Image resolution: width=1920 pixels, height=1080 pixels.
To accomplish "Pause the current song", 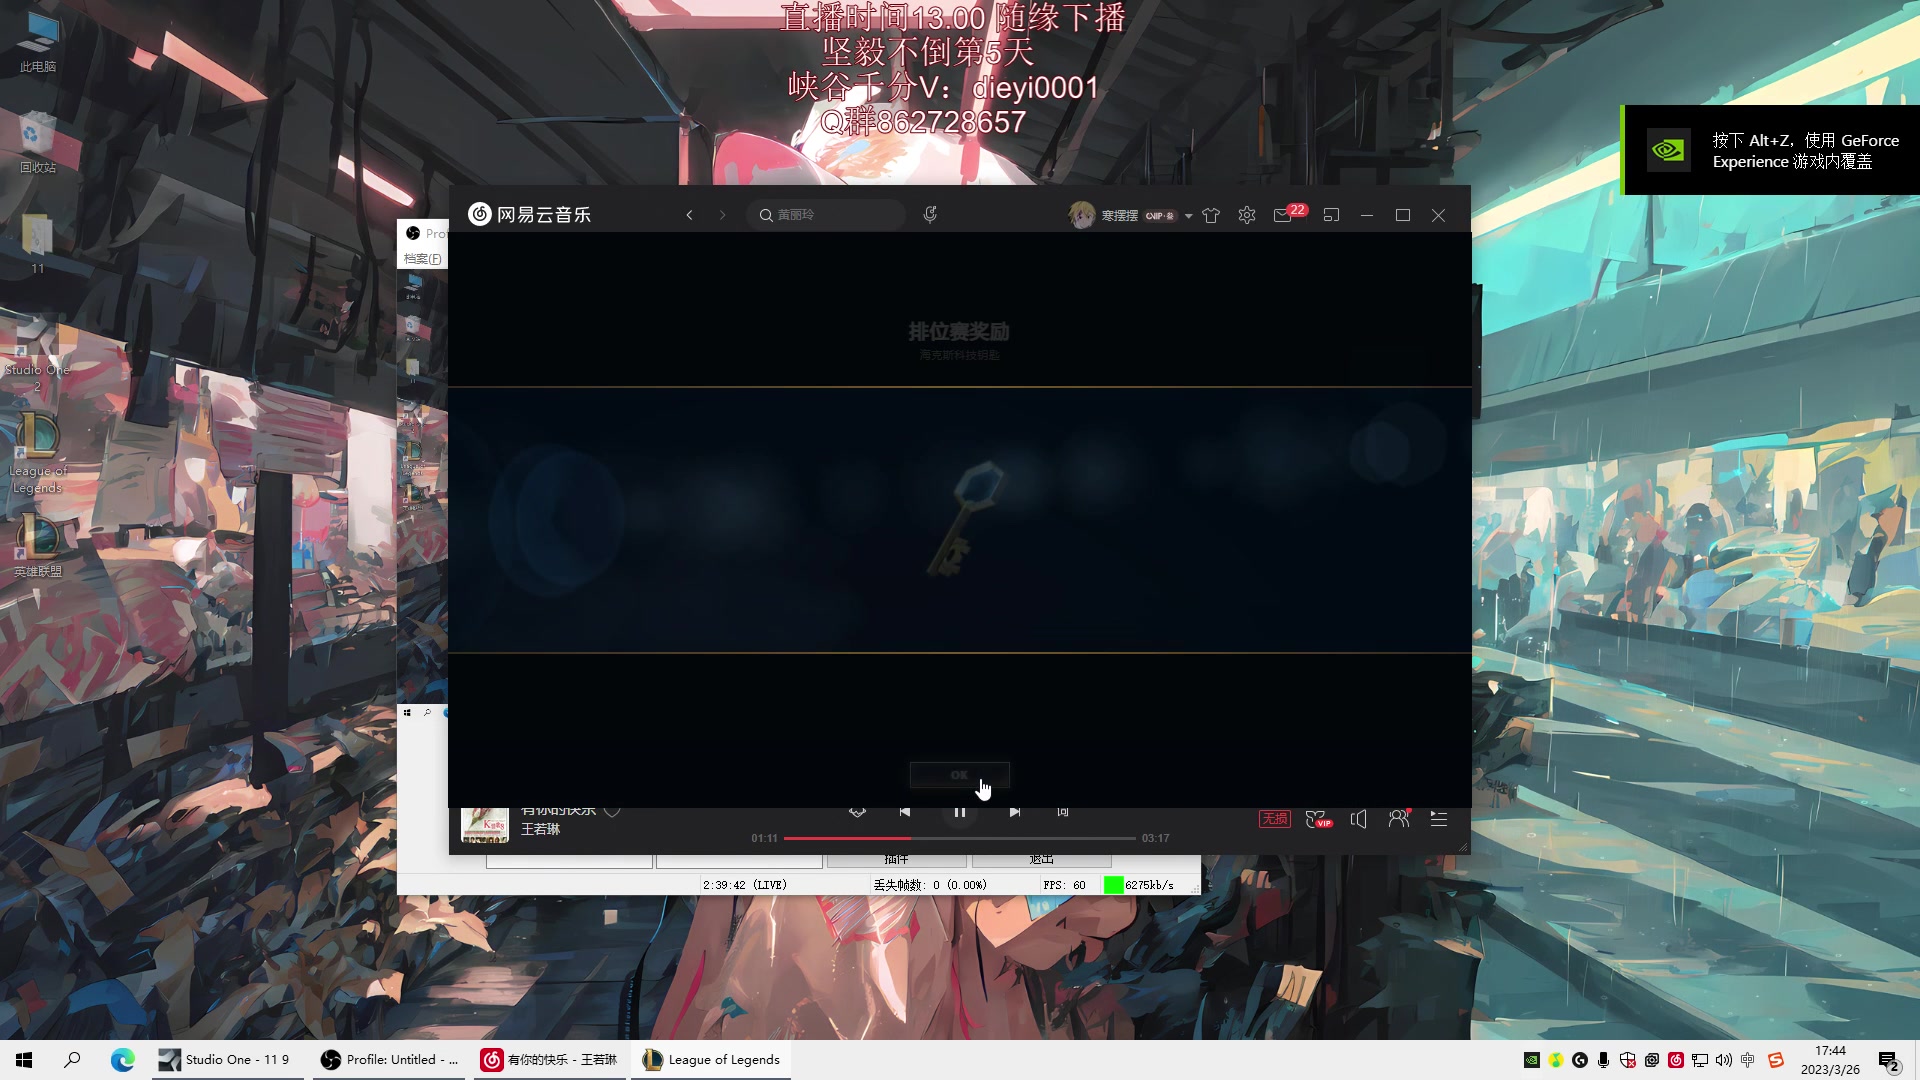I will tap(959, 812).
